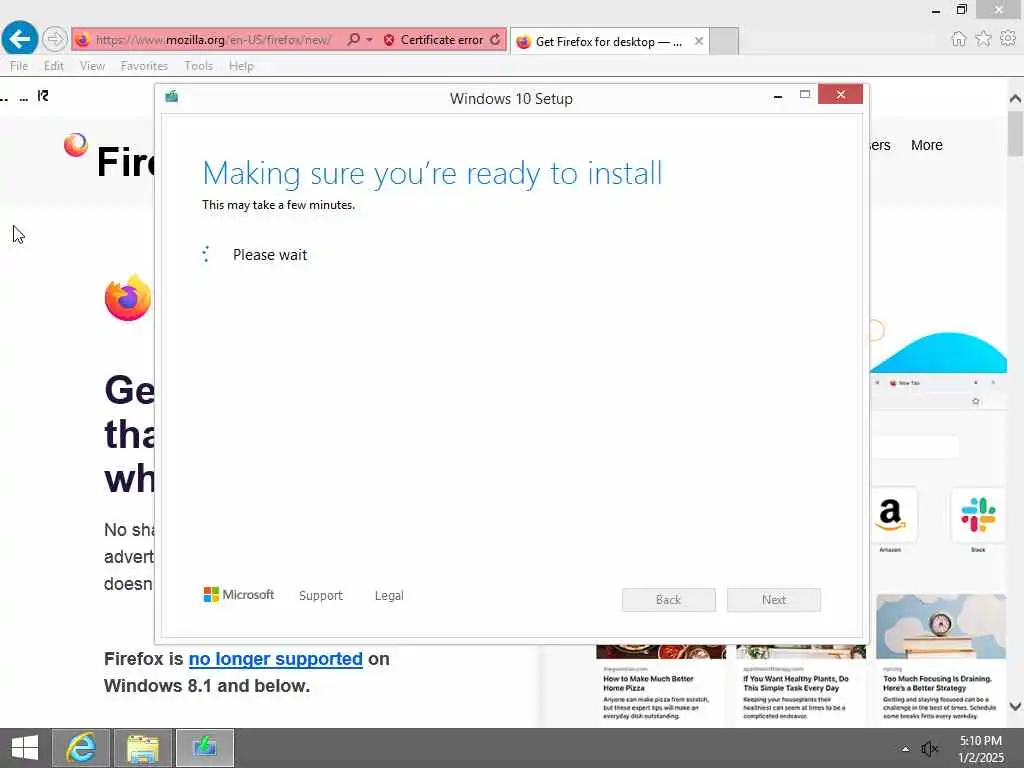
Task: Open the If You Want Healthy Plants article
Action: (x=801, y=682)
